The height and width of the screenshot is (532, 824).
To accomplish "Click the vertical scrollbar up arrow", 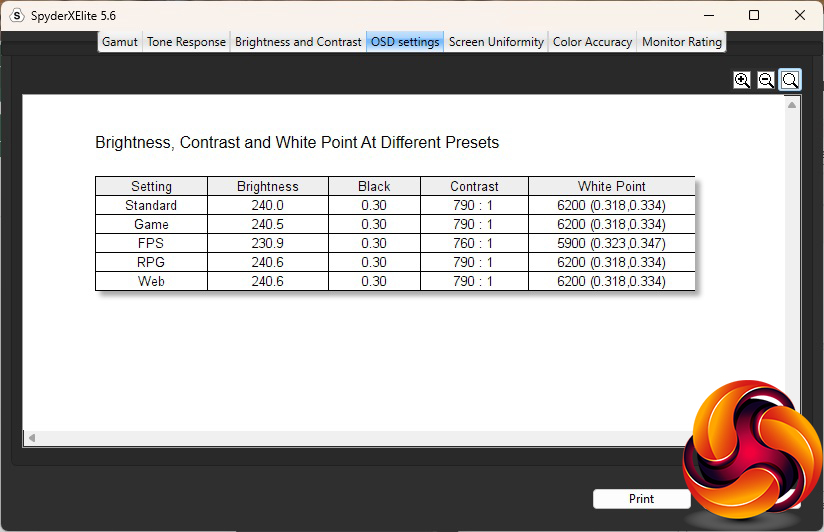I will click(x=791, y=105).
